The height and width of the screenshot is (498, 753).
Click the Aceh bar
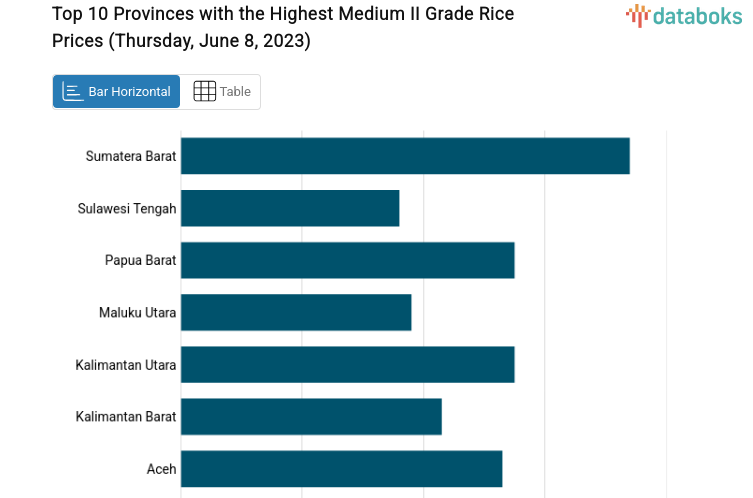(x=341, y=468)
